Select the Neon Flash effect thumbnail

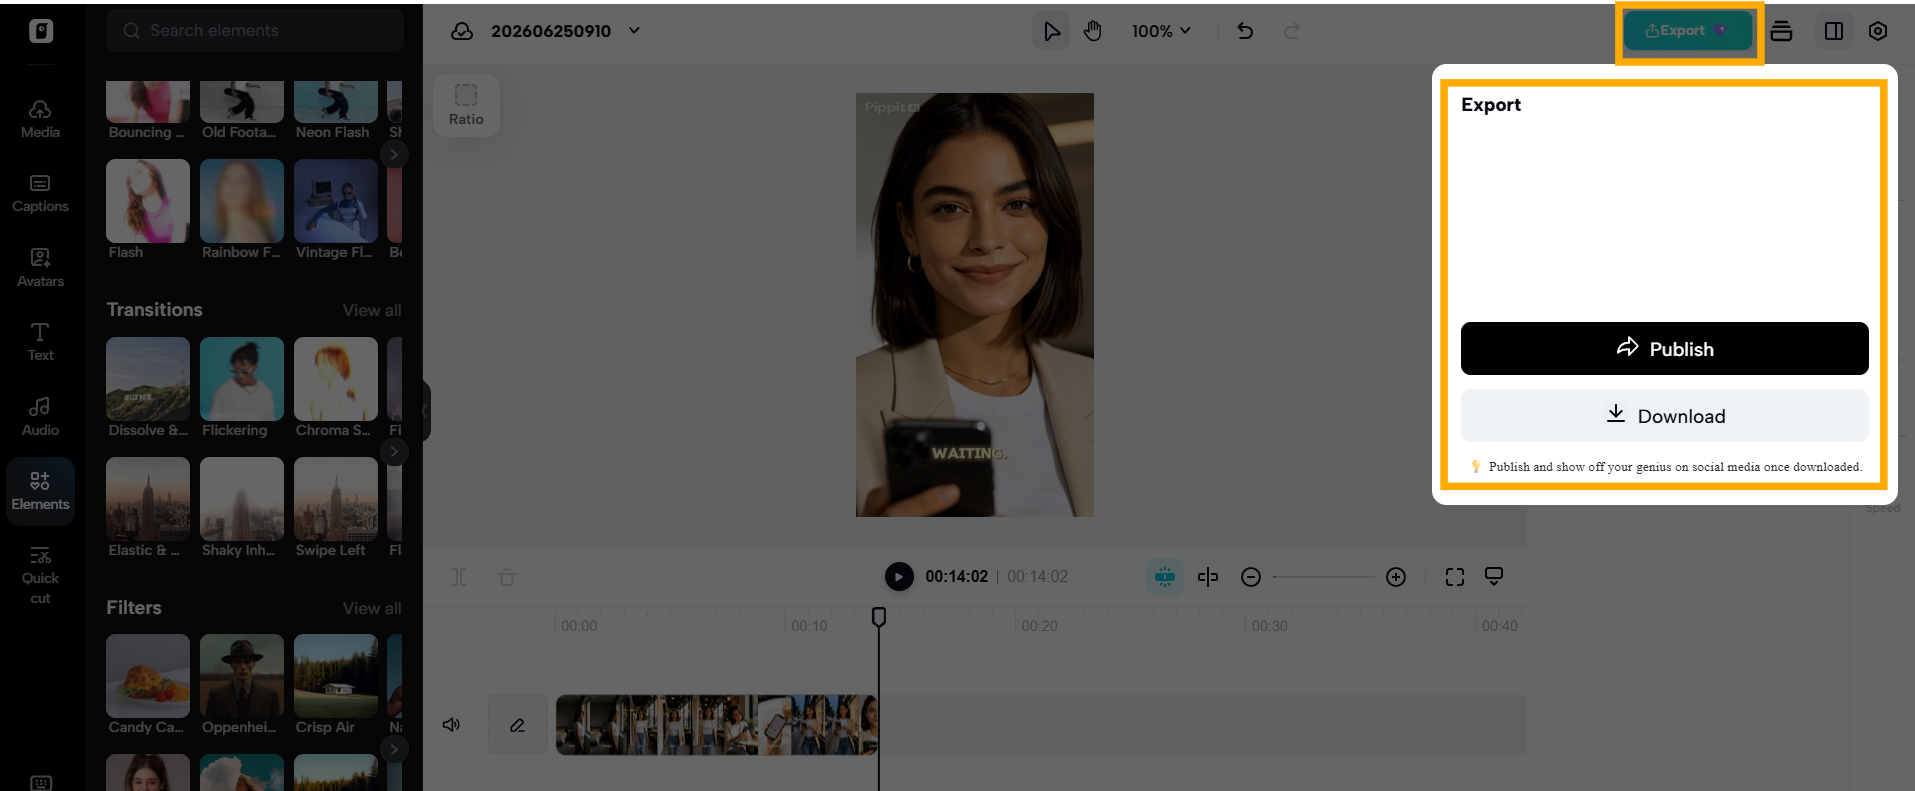pos(336,101)
